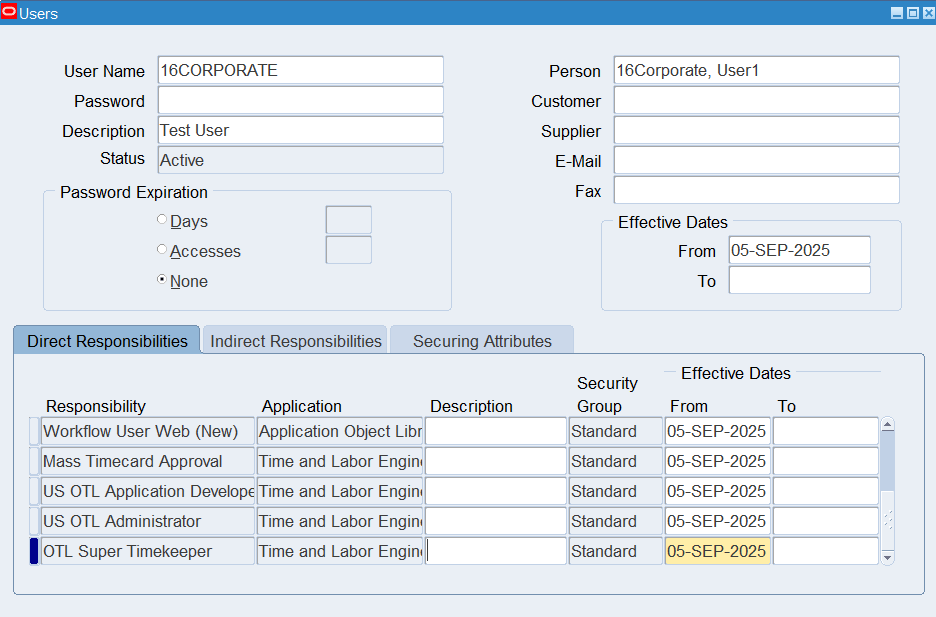Choose None for password expiration

coord(162,280)
